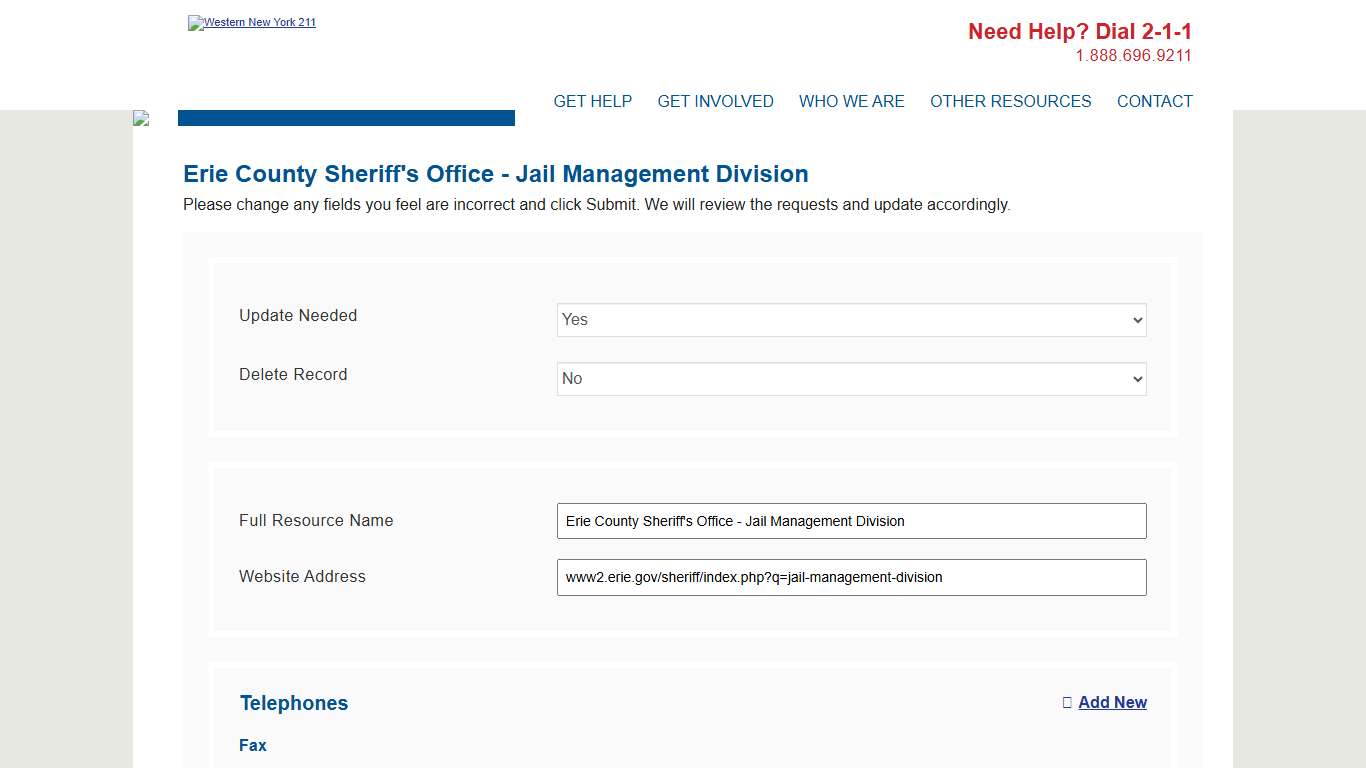Image resolution: width=1366 pixels, height=768 pixels.
Task: Click Add New in the Telephones section
Action: click(x=1111, y=702)
